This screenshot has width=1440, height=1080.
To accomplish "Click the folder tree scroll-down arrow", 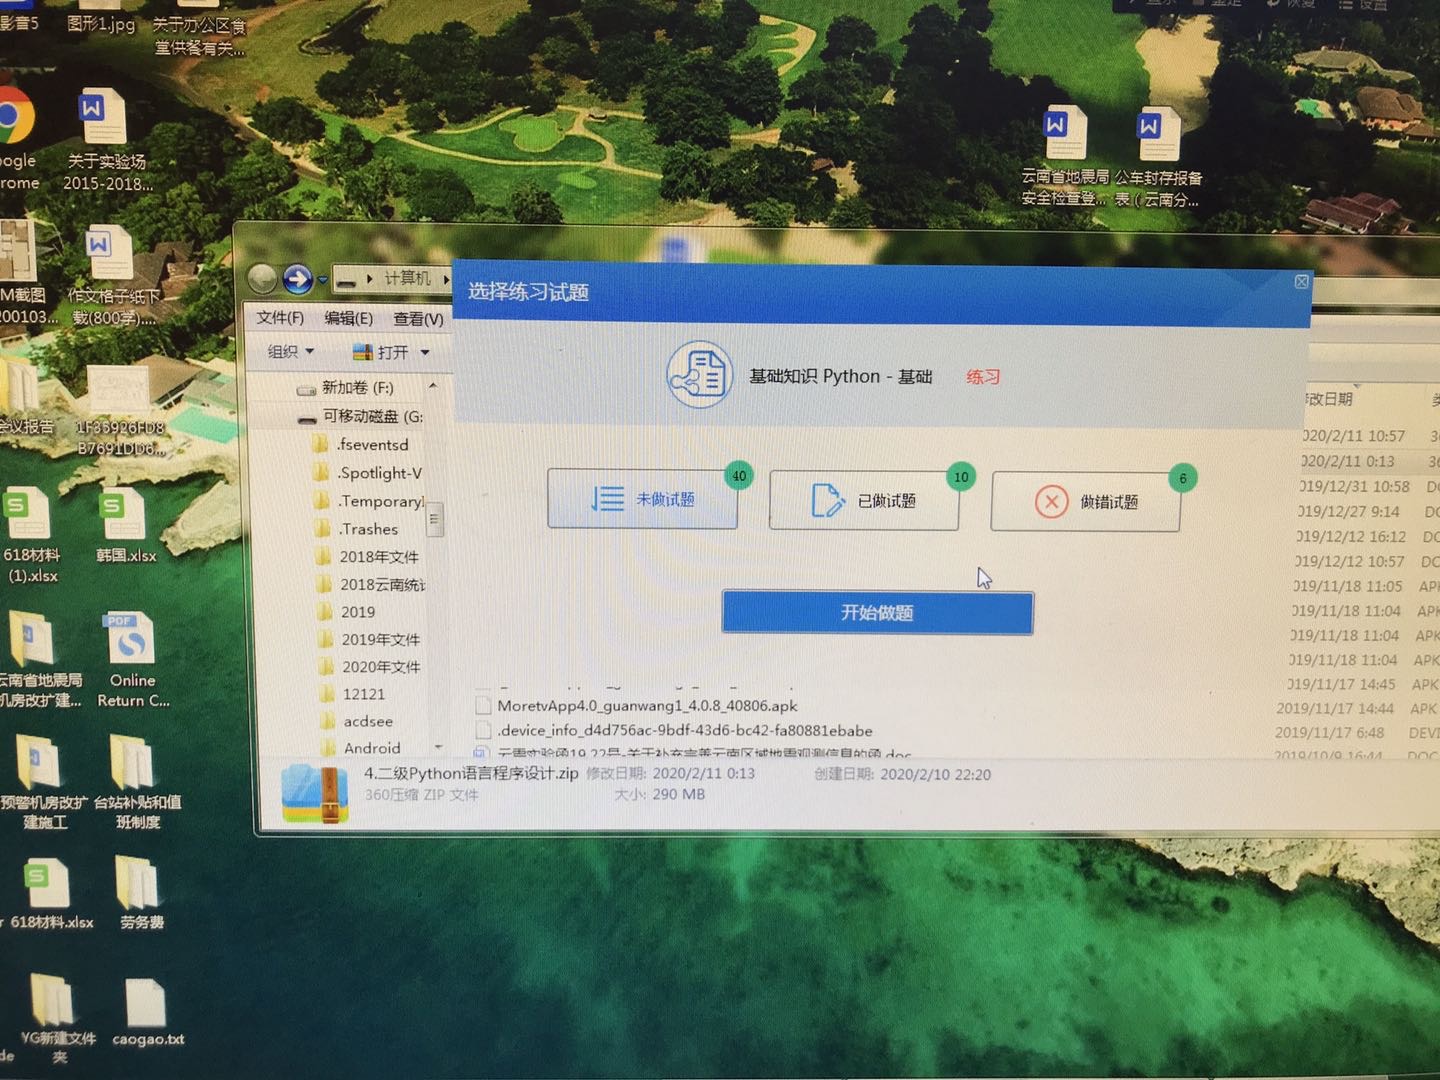I will 438,747.
